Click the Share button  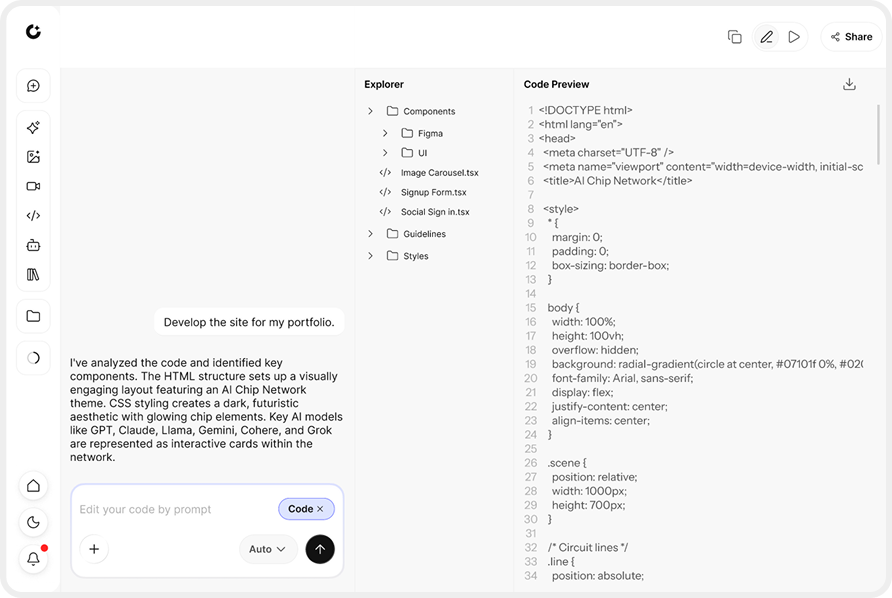click(851, 37)
